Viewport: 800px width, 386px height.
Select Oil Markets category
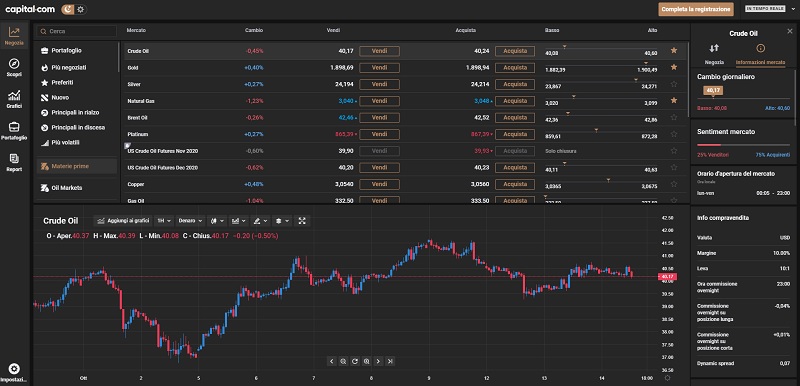click(62, 188)
